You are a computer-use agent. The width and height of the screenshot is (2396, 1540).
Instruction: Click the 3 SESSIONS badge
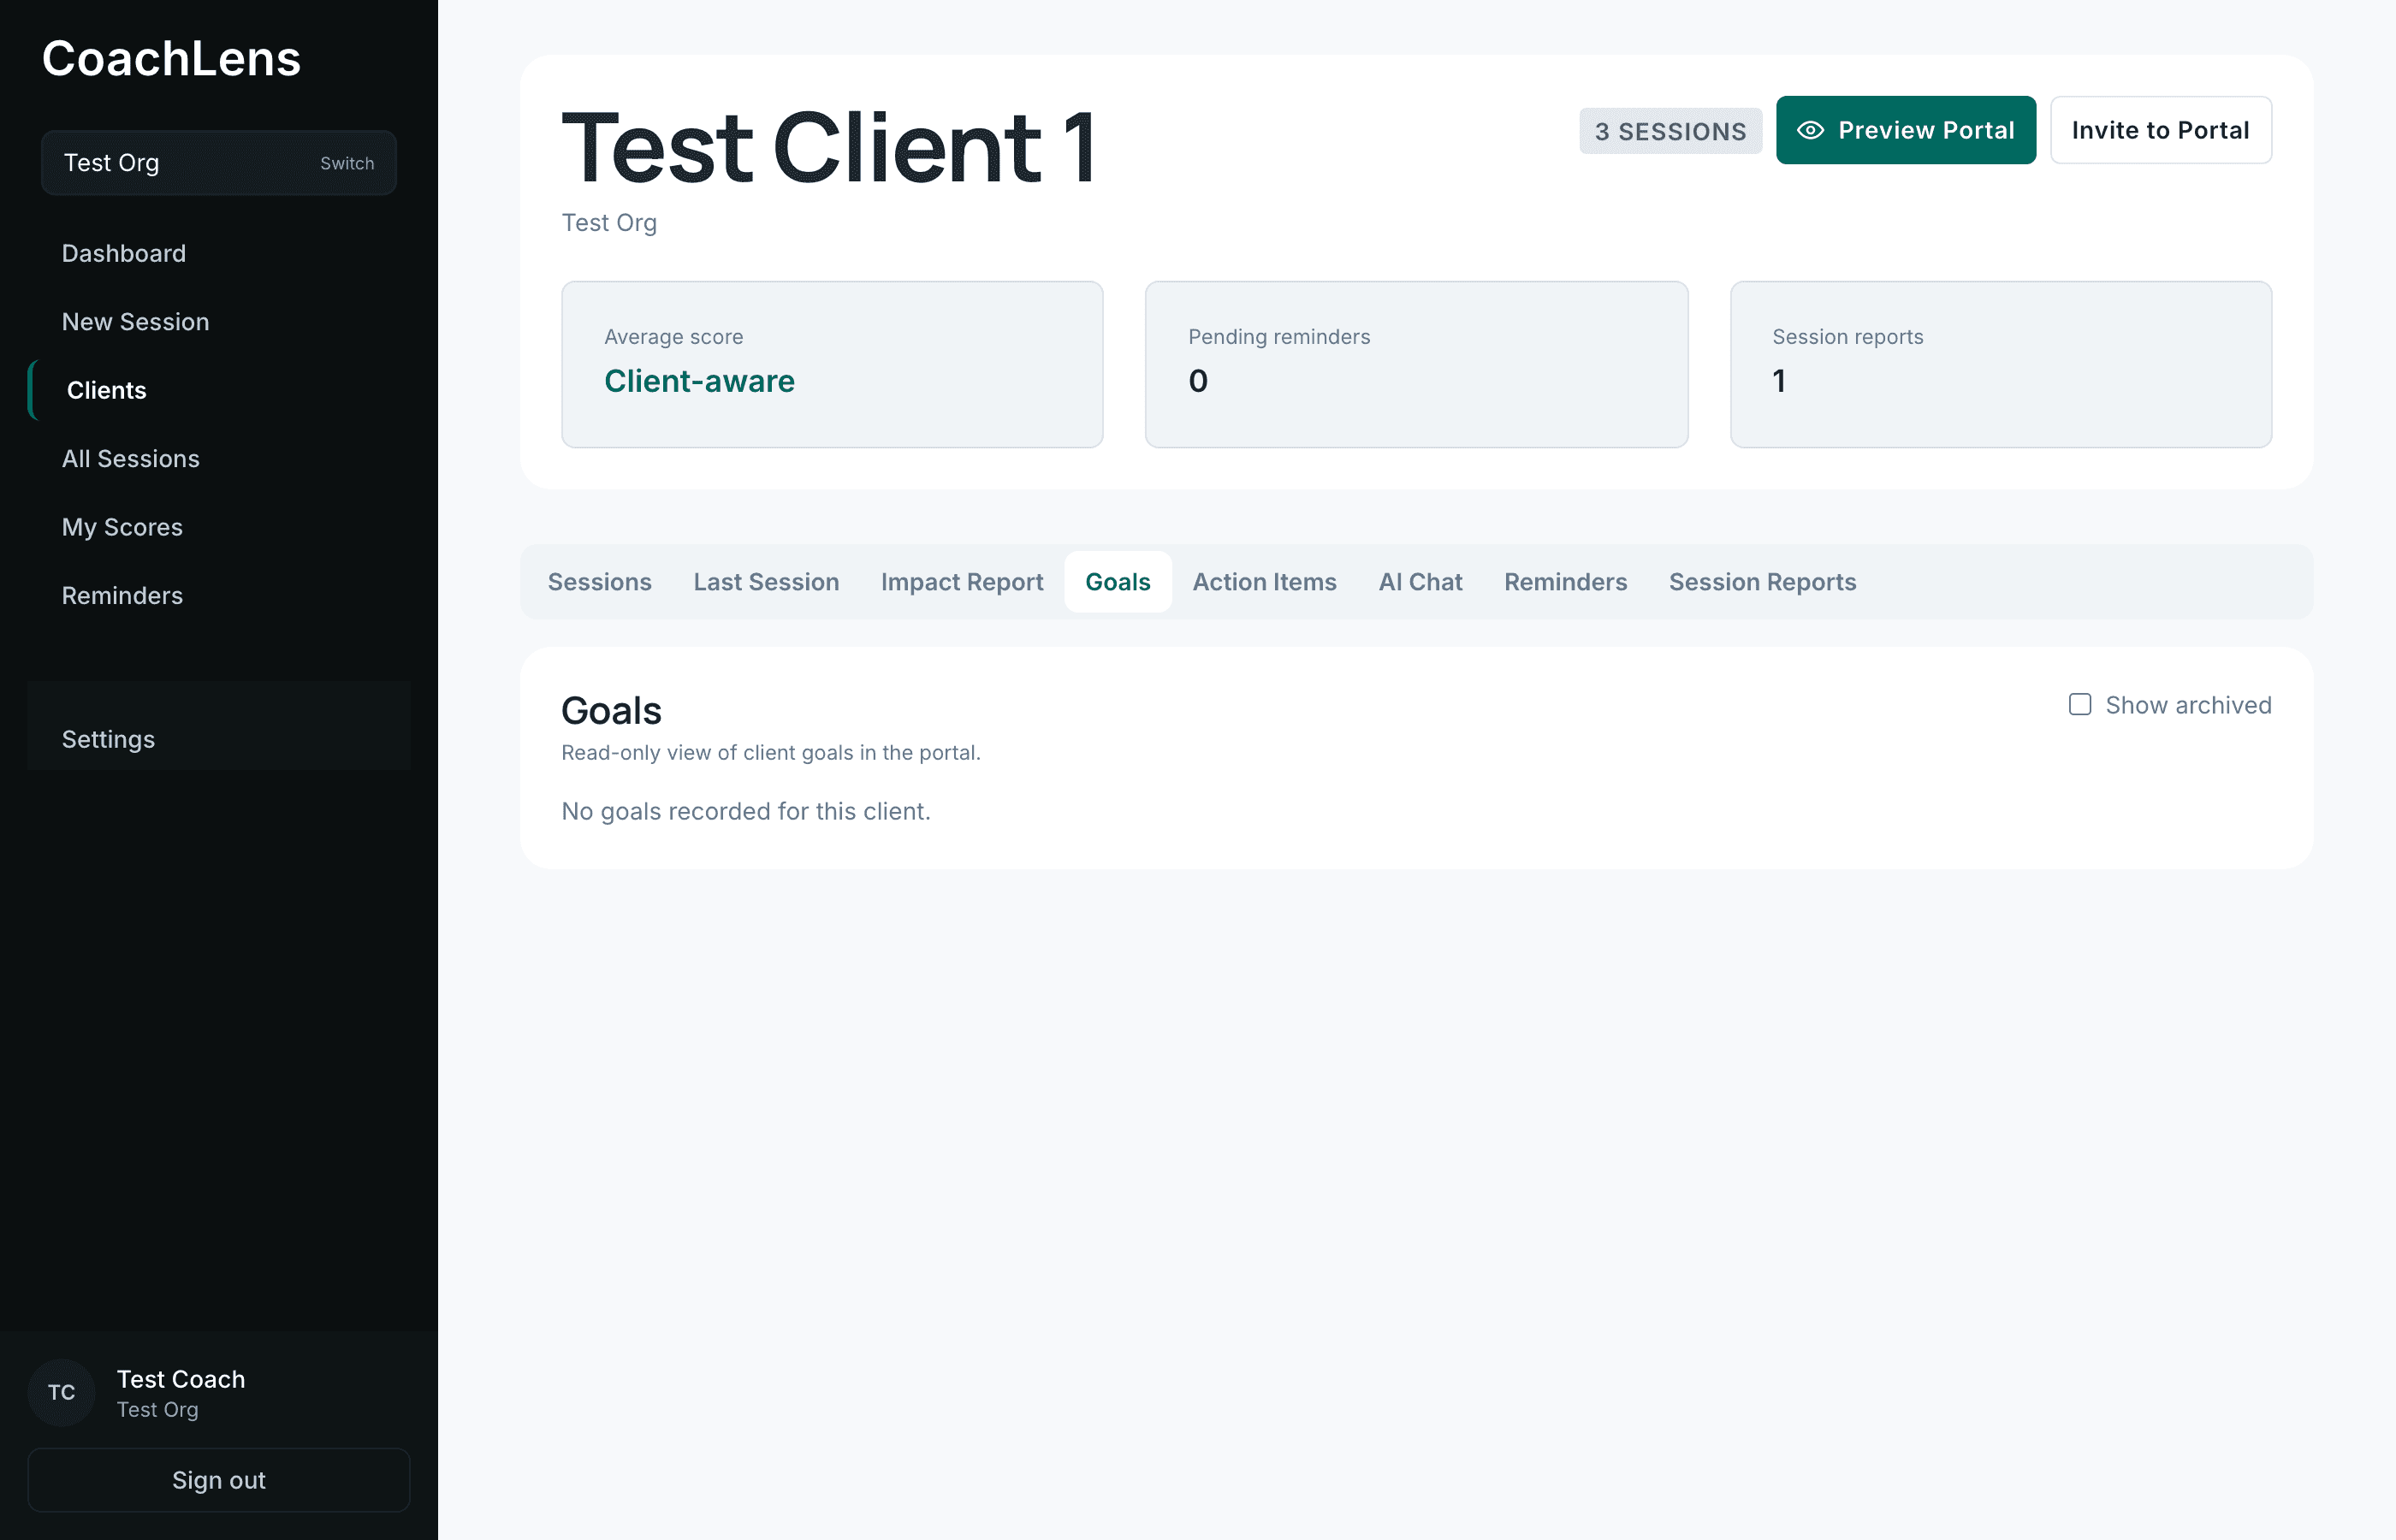1670,131
